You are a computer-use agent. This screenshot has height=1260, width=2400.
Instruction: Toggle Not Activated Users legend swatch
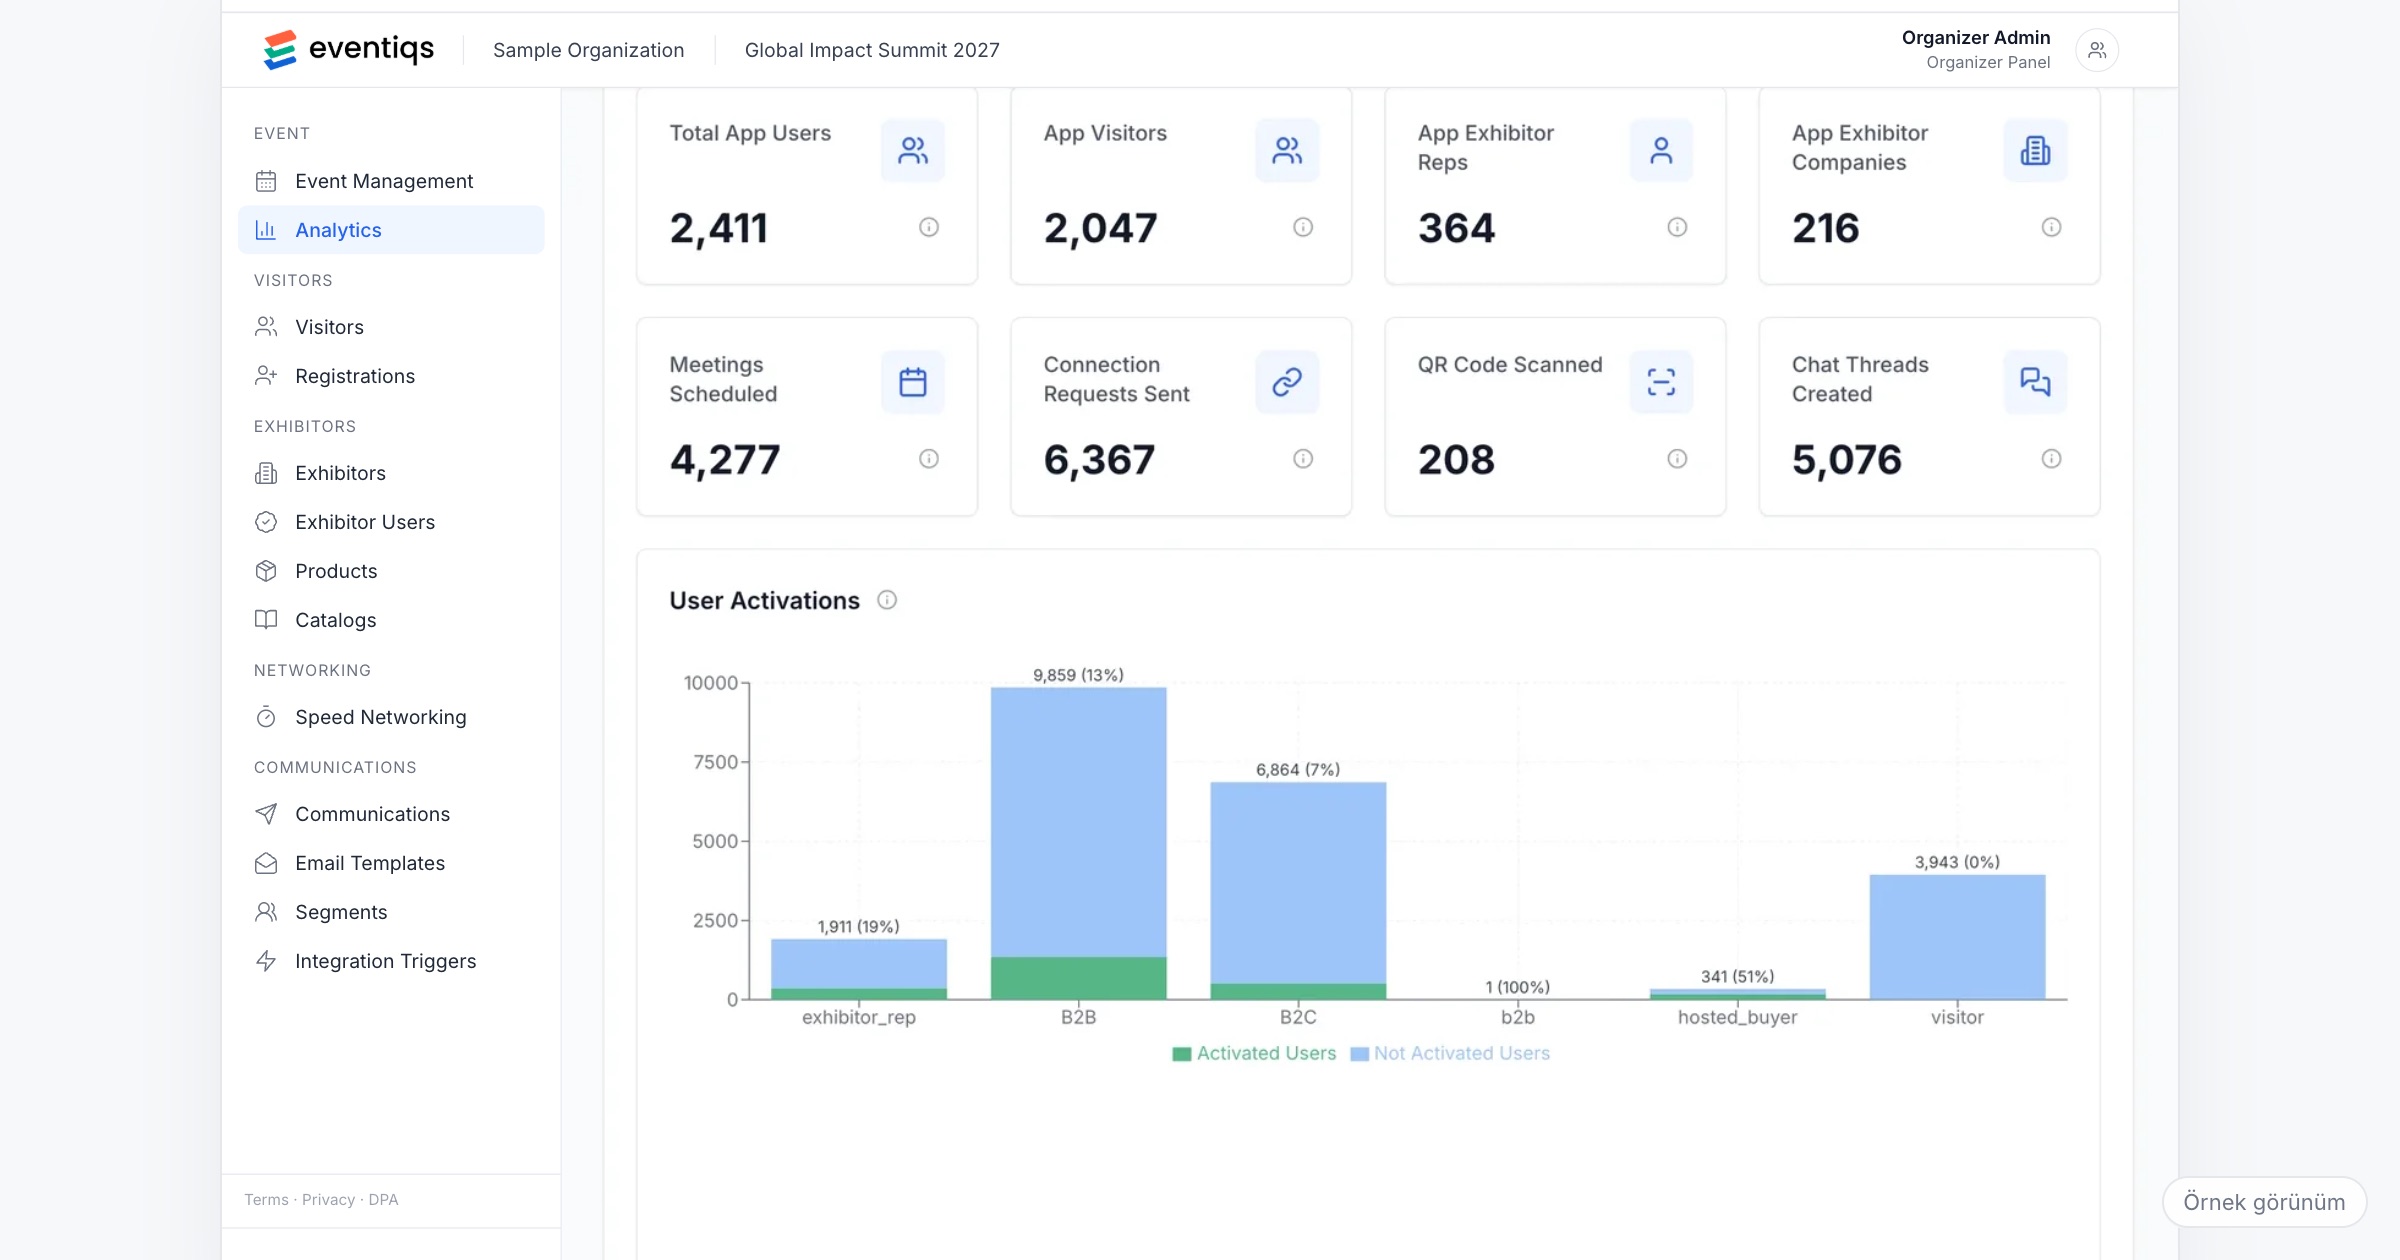point(1359,1054)
